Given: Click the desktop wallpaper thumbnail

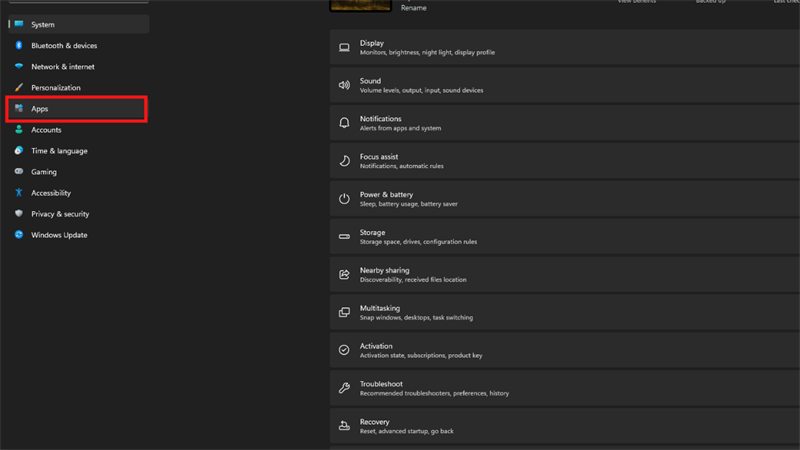Looking at the screenshot, I should [360, 5].
